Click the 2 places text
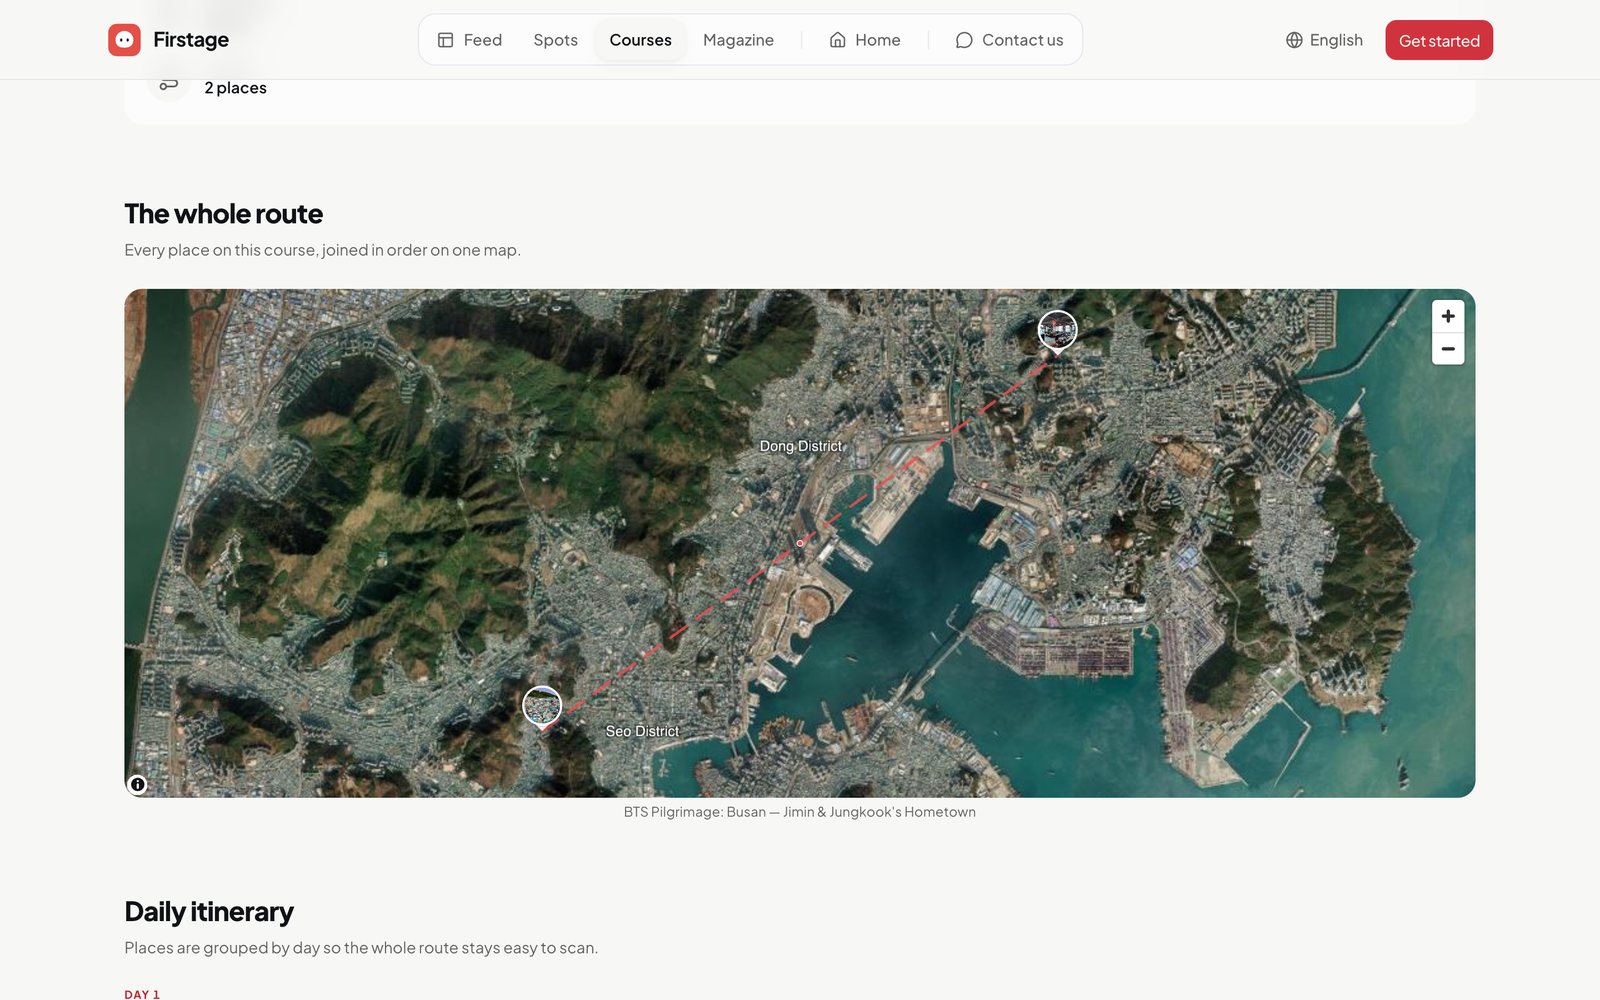 (235, 88)
